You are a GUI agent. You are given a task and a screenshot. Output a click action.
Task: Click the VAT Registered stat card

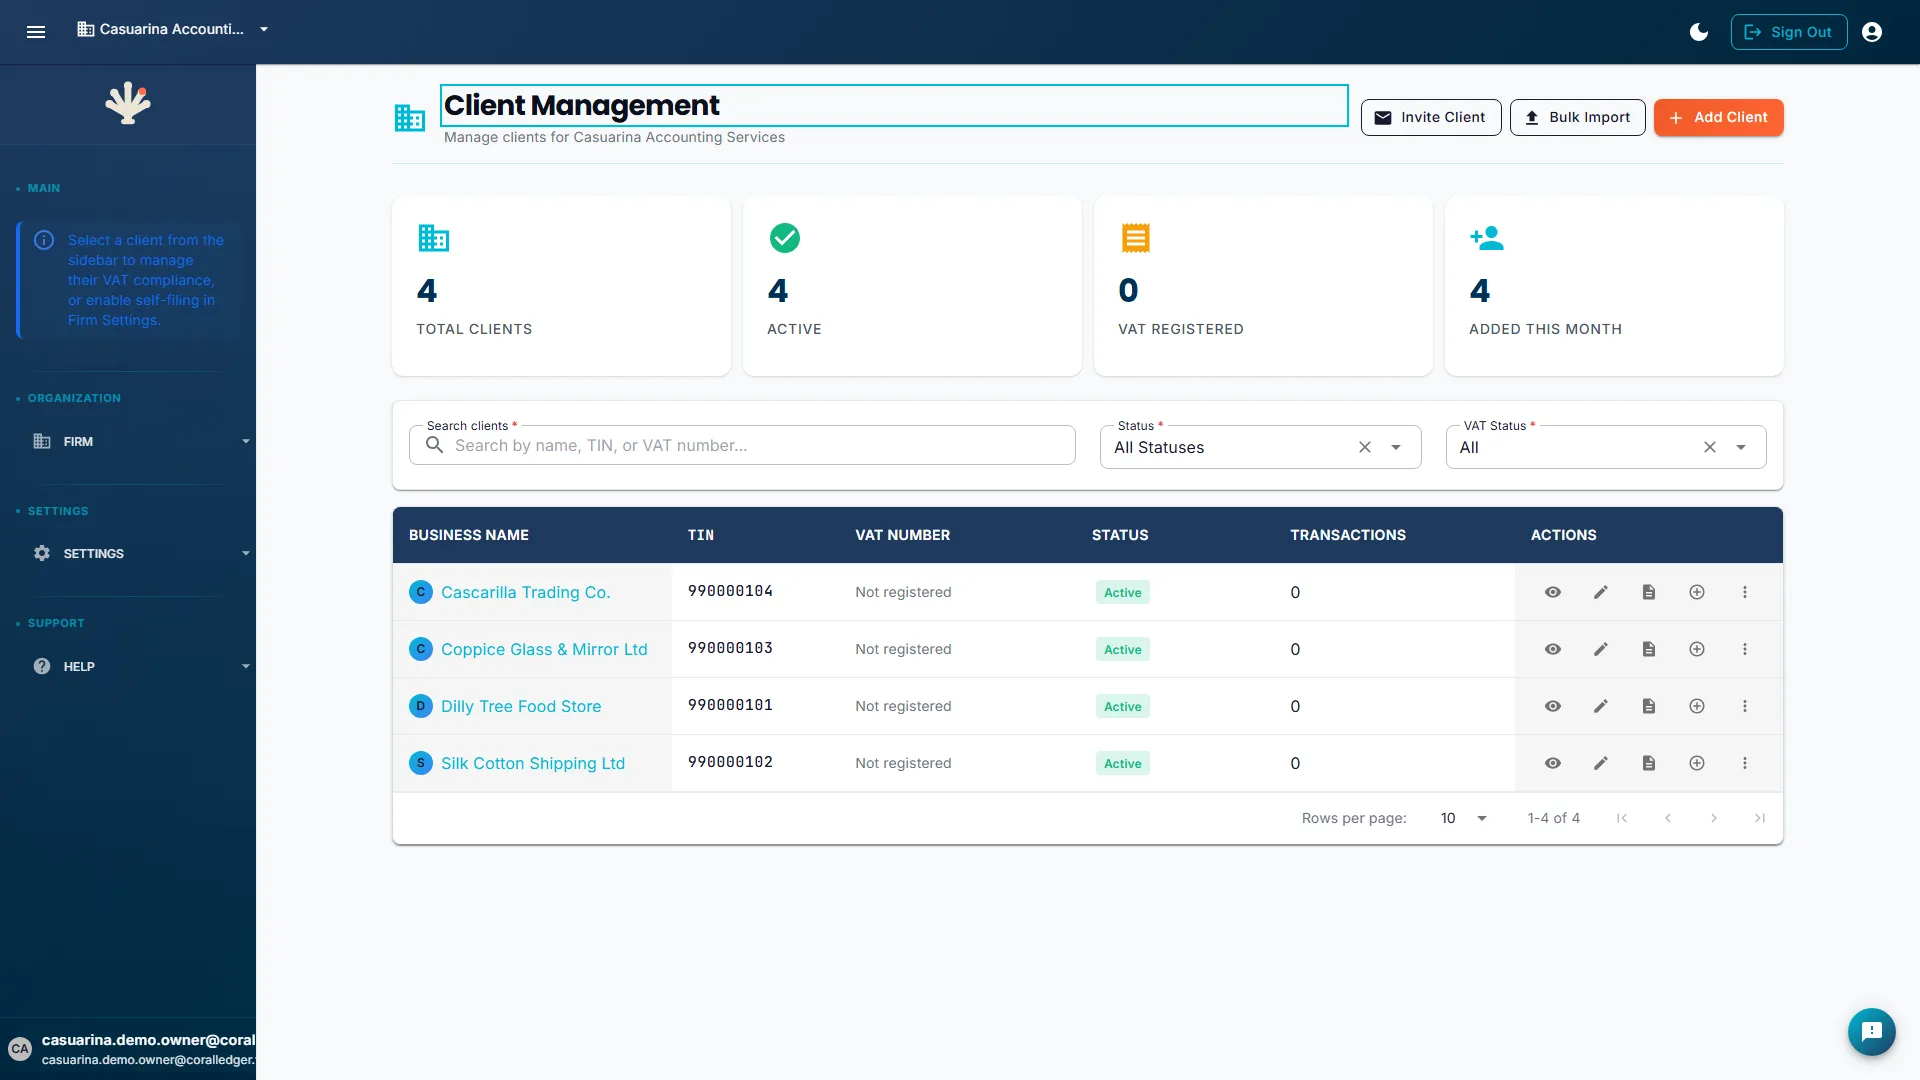pos(1263,286)
